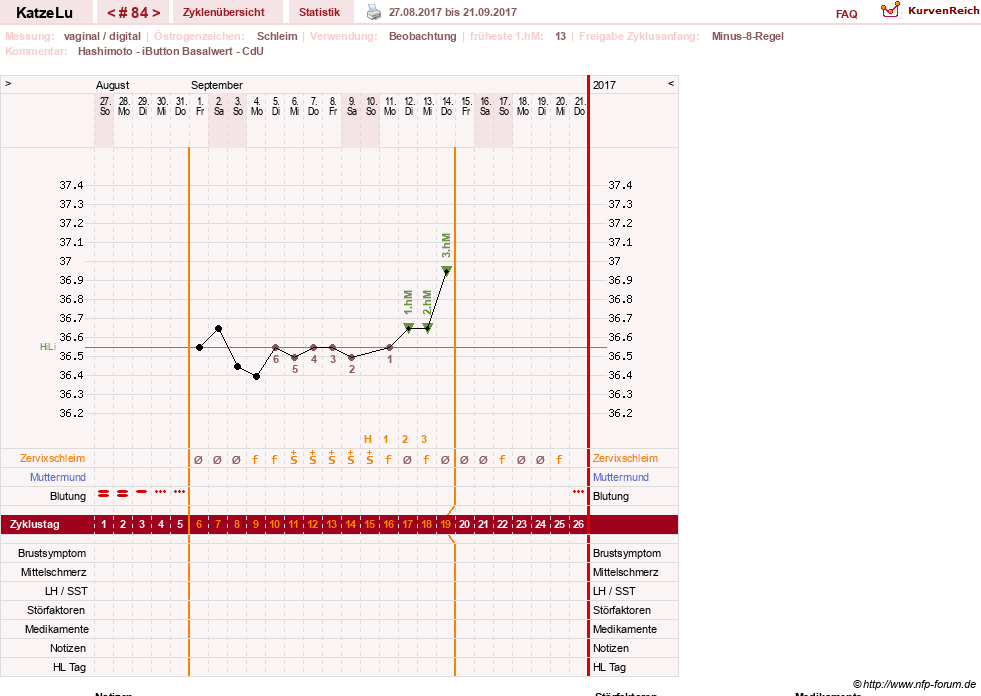Click the 1.hM temperature marker
Viewport: 981px width, 696px height.
coord(409,327)
